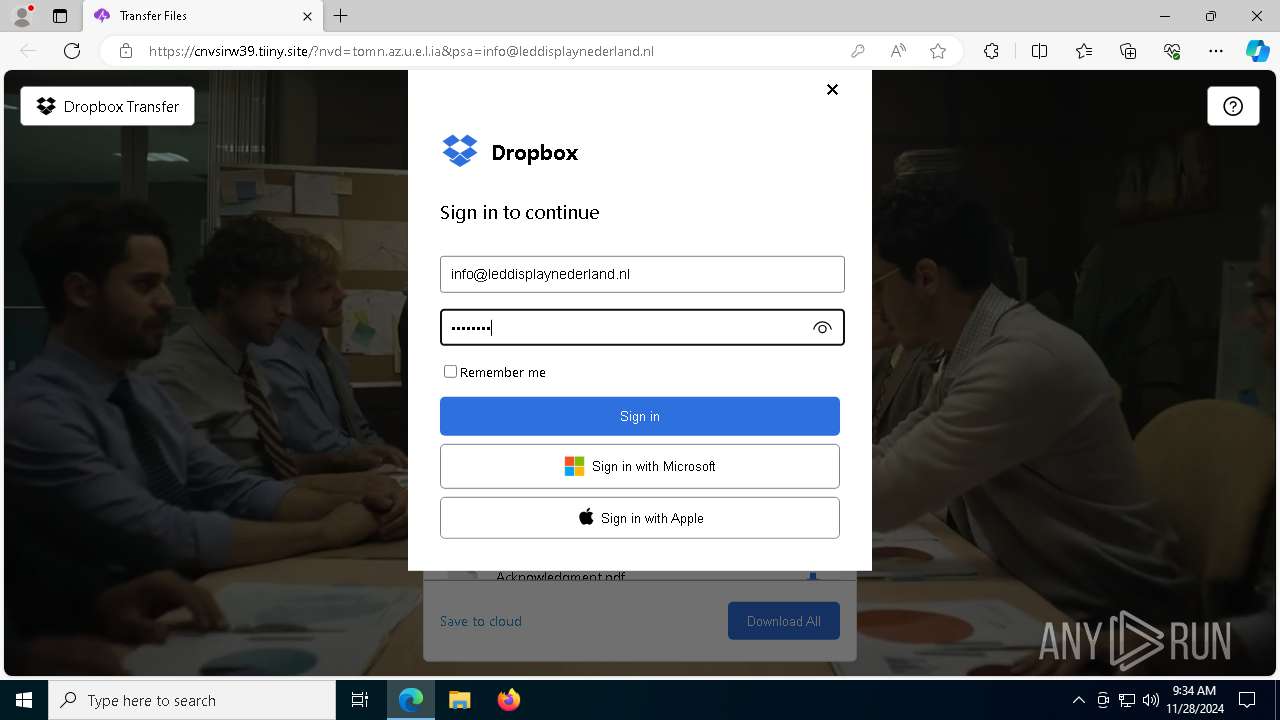Open network status tray icon
This screenshot has width=1280, height=720.
[1127, 700]
